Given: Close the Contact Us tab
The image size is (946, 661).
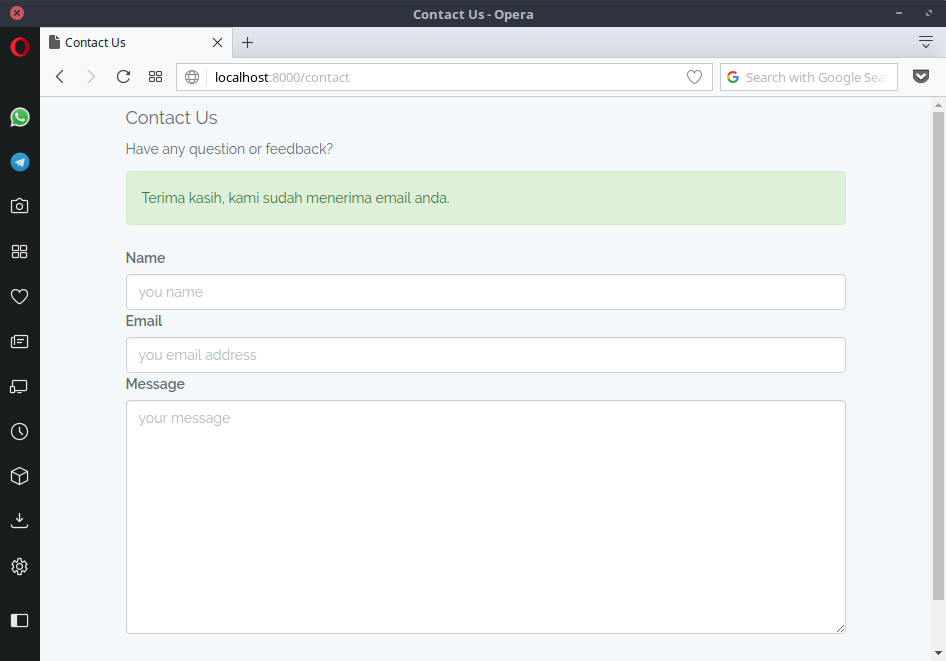Looking at the screenshot, I should (217, 43).
